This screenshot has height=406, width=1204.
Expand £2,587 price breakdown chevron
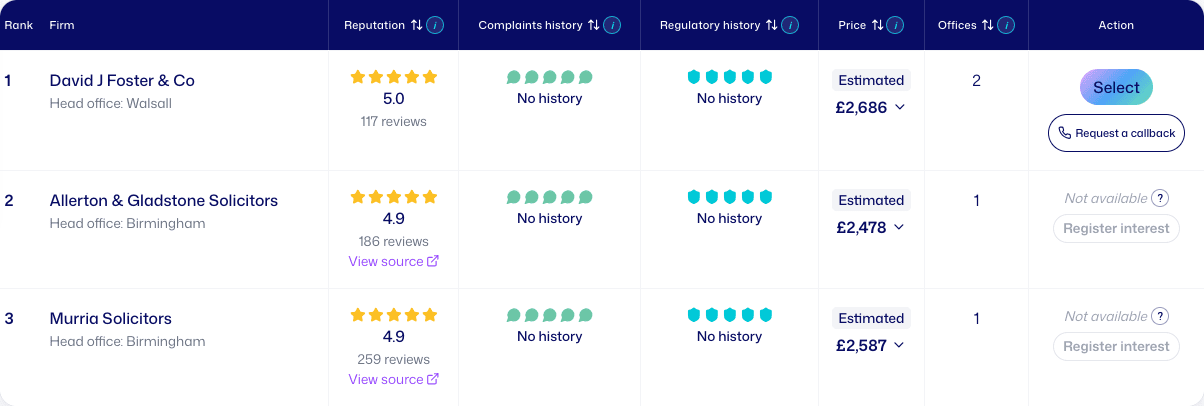click(899, 345)
